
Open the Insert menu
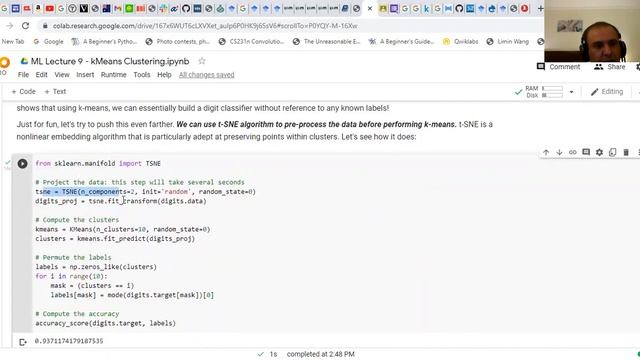pyautogui.click(x=85, y=75)
